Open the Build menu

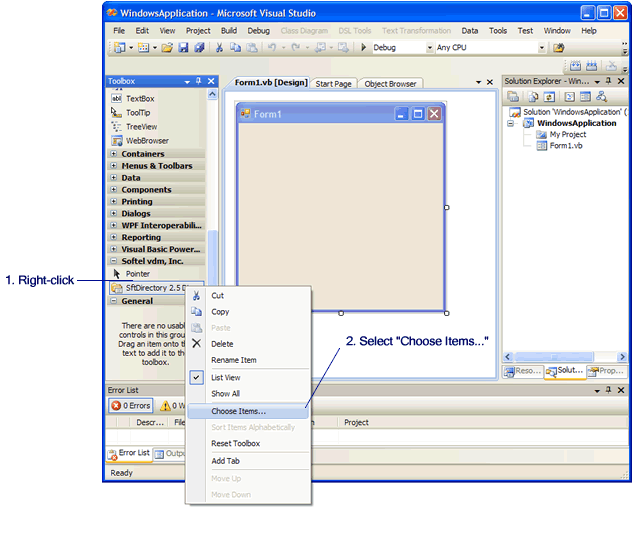coord(229,31)
